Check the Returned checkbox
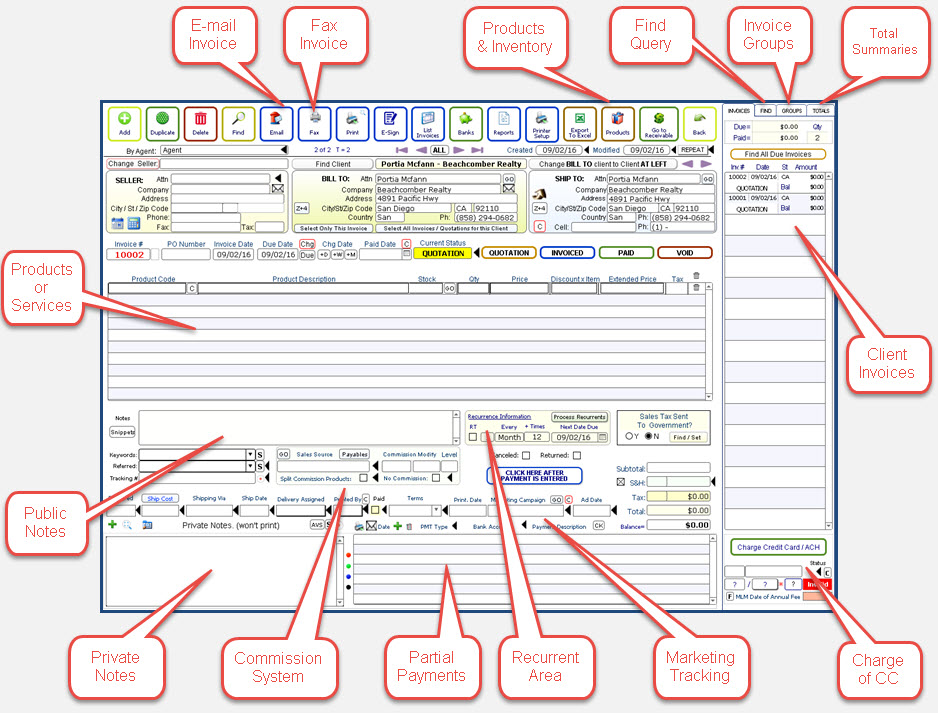The image size is (938, 713). click(x=577, y=456)
